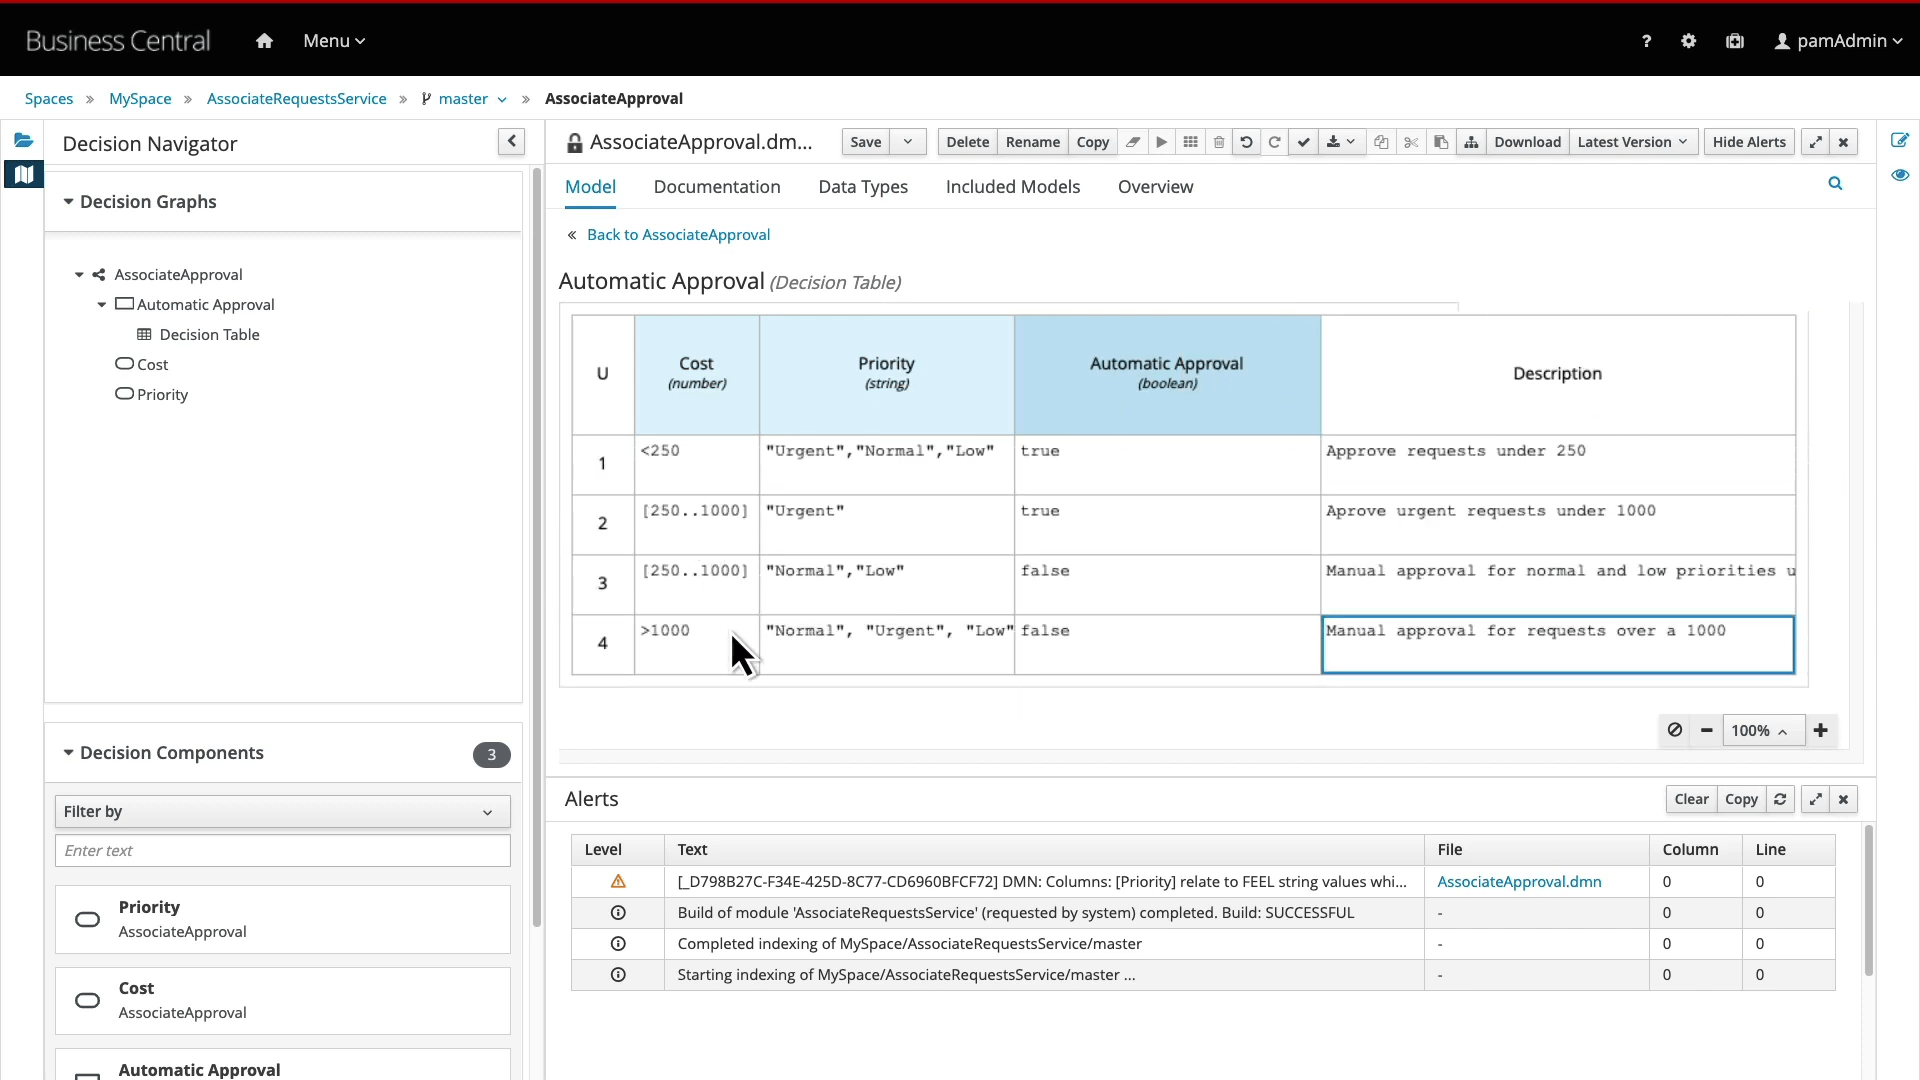Switch to the Model tab

(x=590, y=187)
